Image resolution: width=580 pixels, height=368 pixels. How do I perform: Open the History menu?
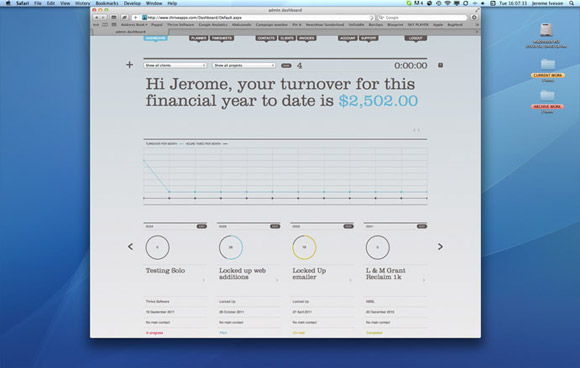pos(82,3)
